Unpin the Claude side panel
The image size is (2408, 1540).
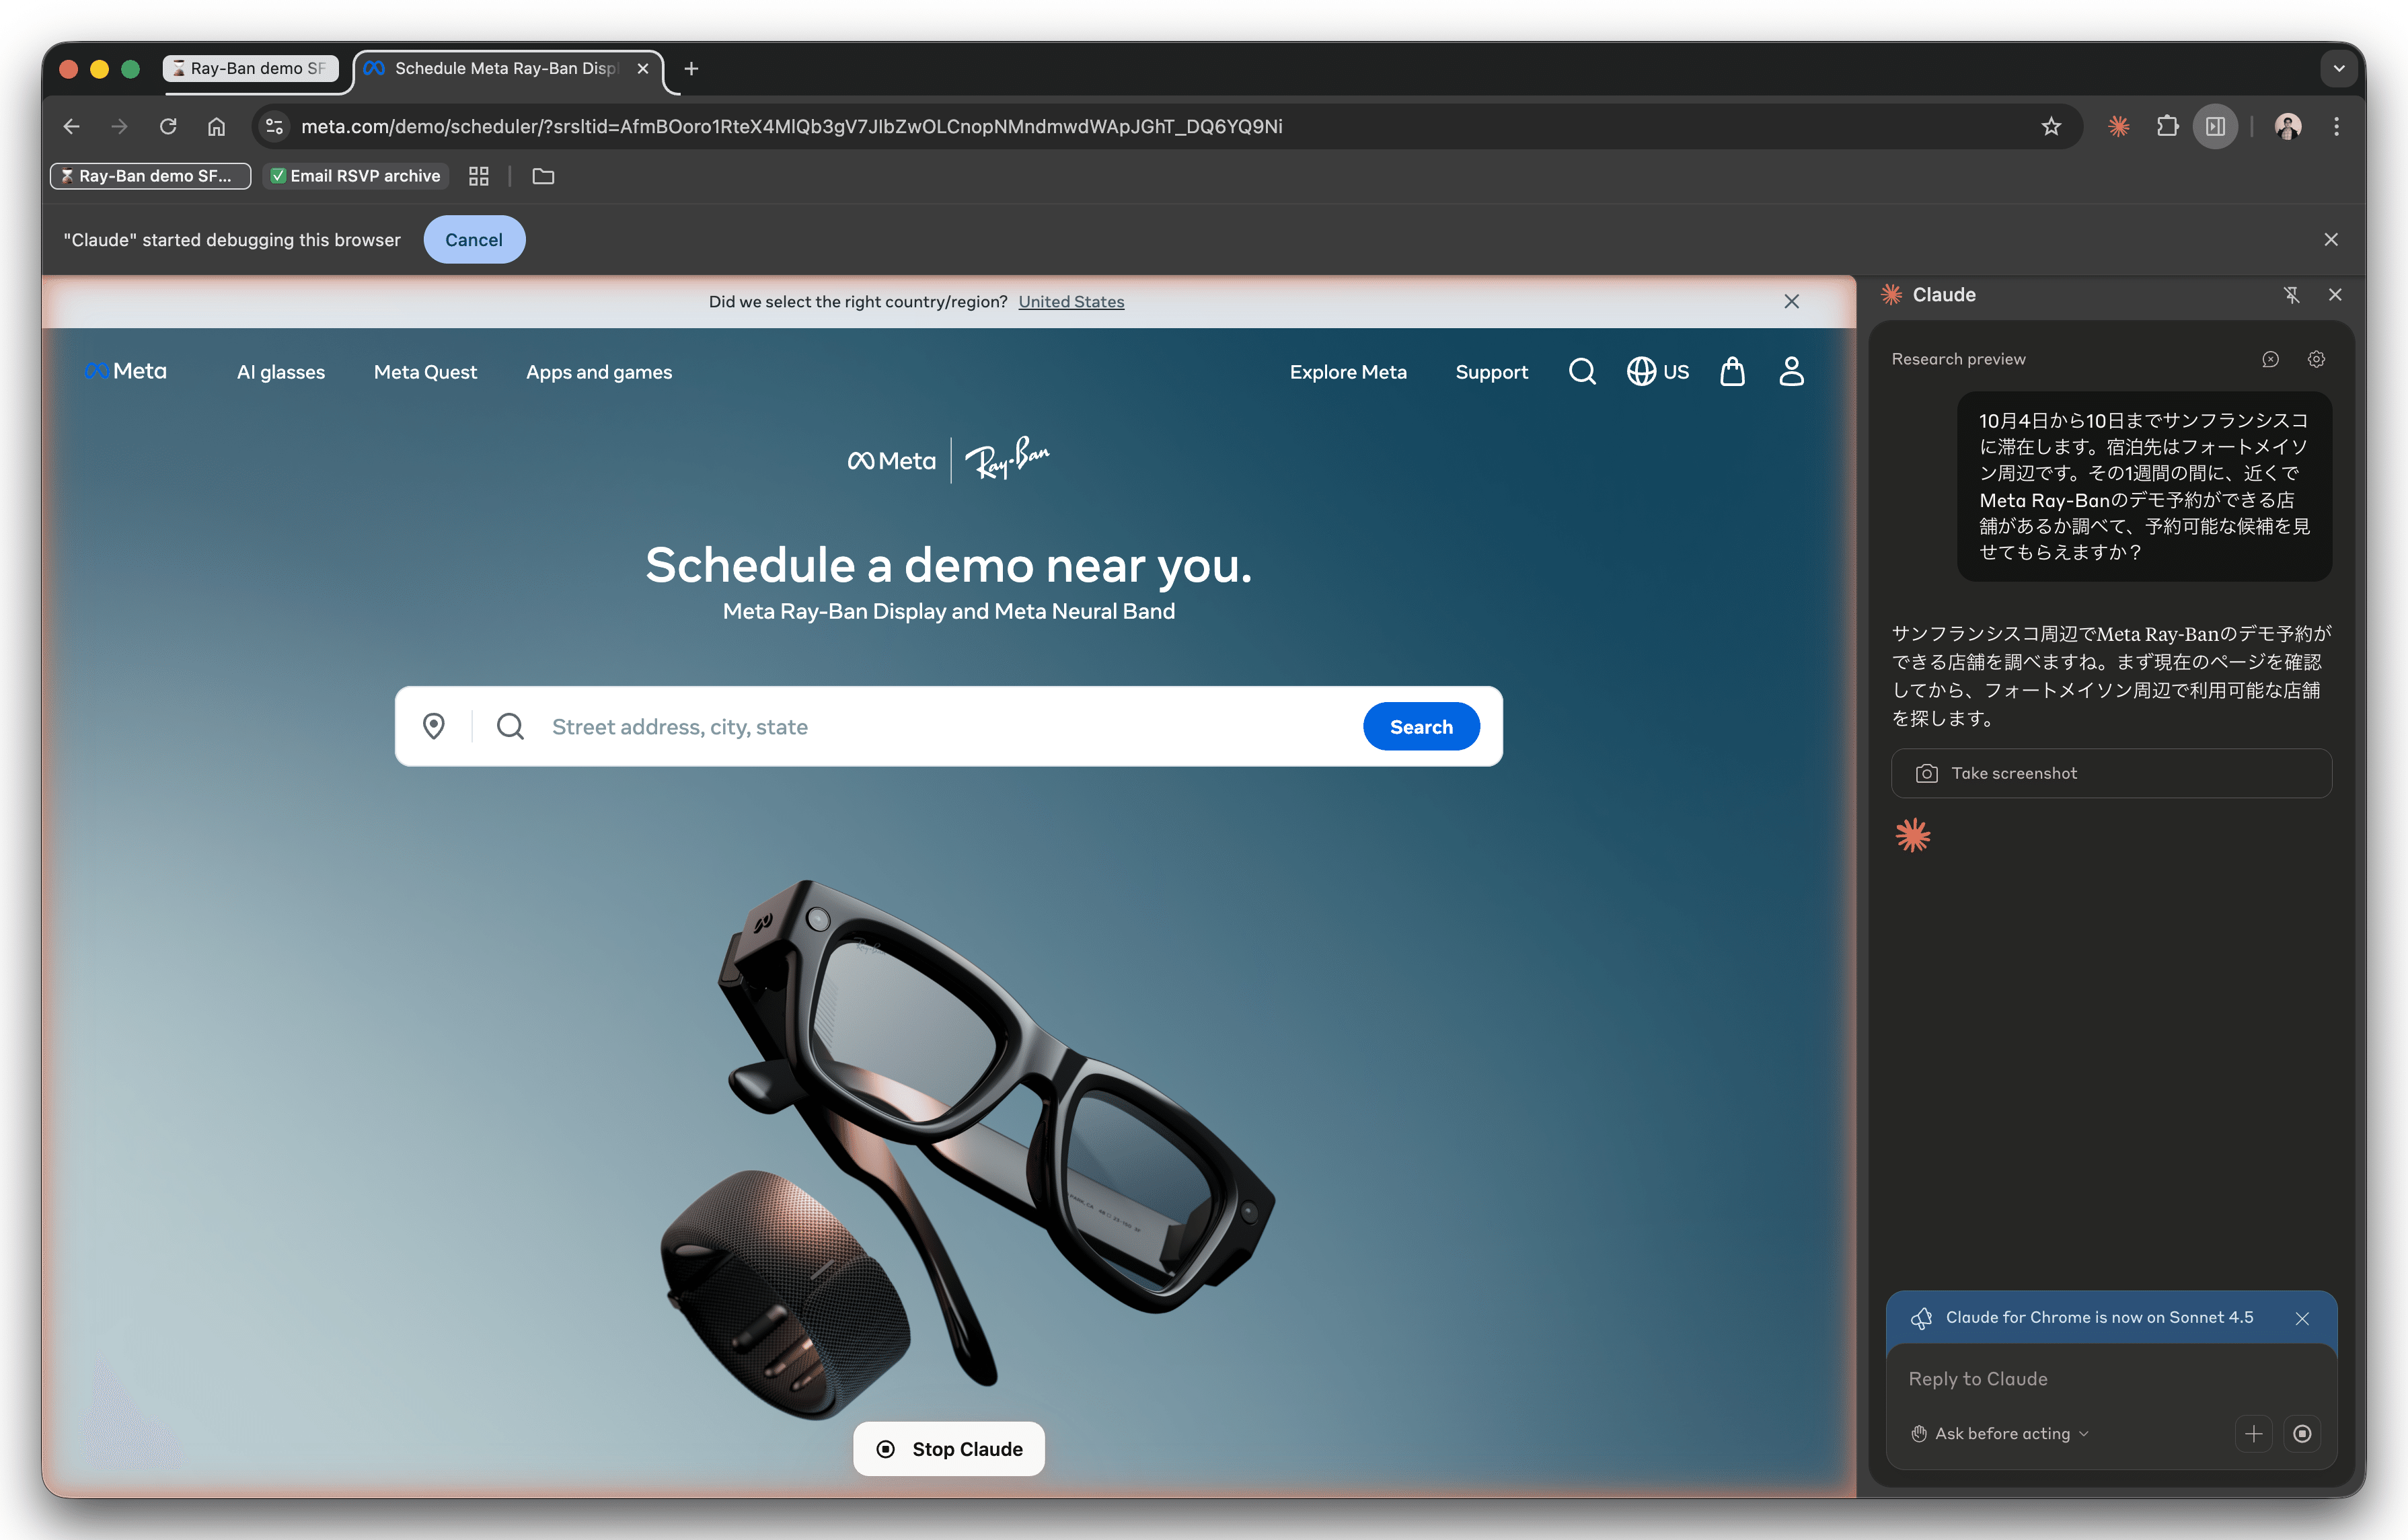(x=2291, y=295)
